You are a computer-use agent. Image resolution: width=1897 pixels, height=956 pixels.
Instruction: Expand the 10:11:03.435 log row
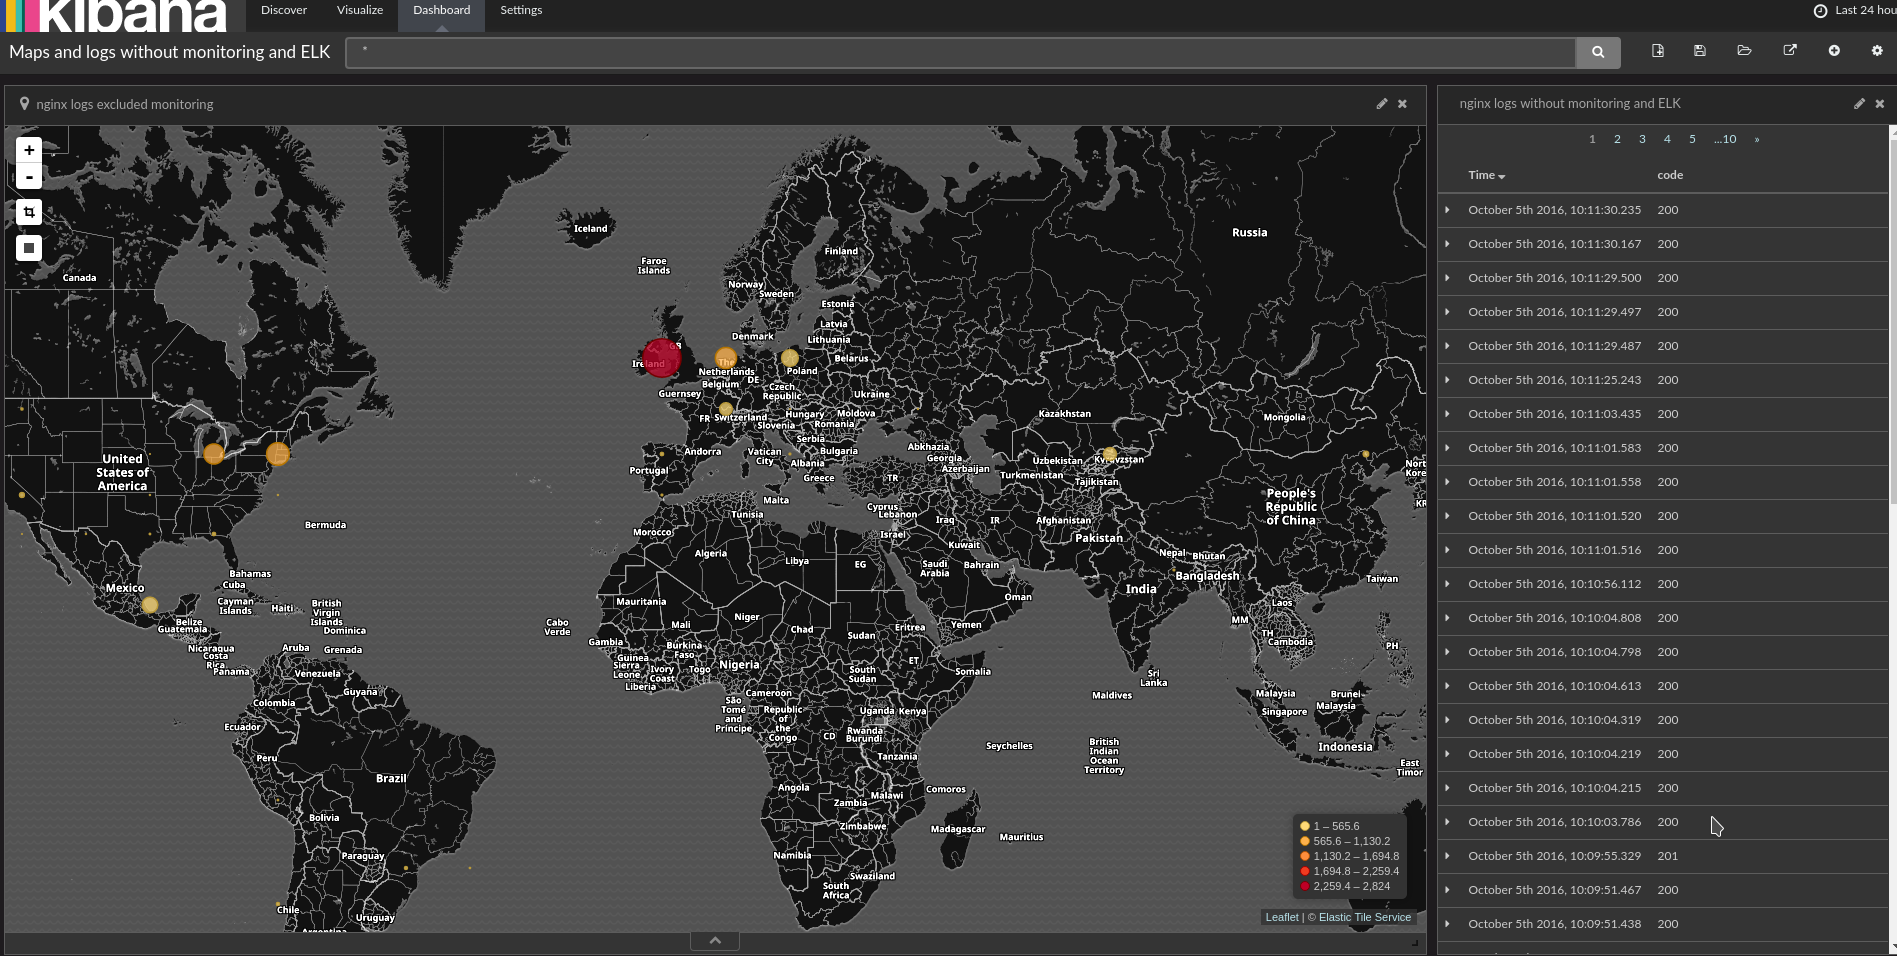1447,414
